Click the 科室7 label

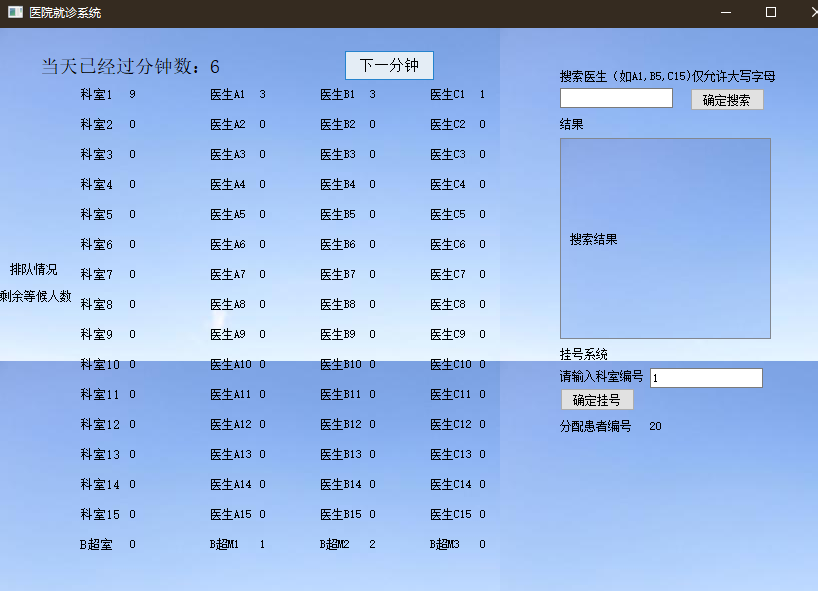point(97,274)
